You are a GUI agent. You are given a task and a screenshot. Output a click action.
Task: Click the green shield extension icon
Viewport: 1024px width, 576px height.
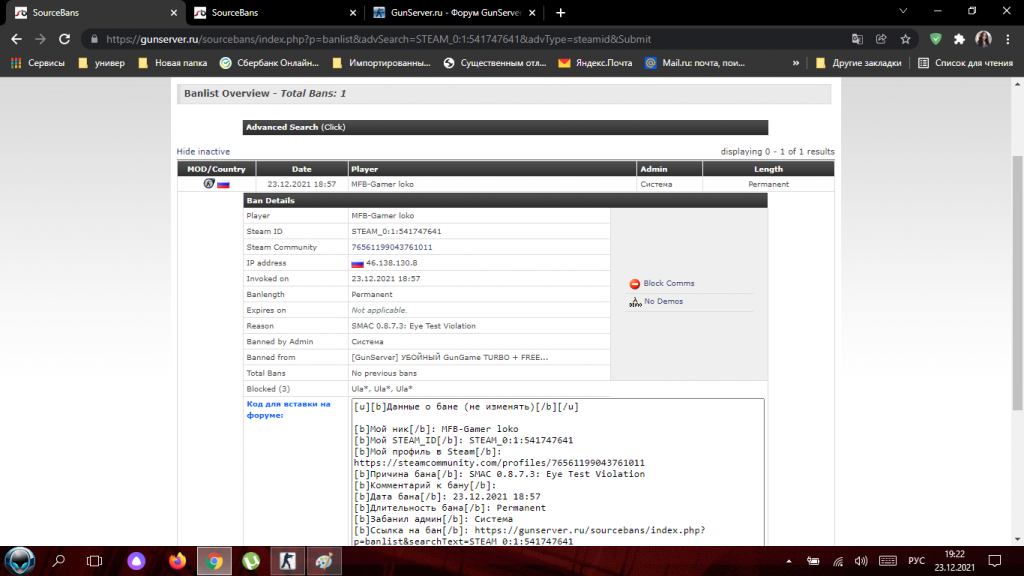[x=935, y=39]
